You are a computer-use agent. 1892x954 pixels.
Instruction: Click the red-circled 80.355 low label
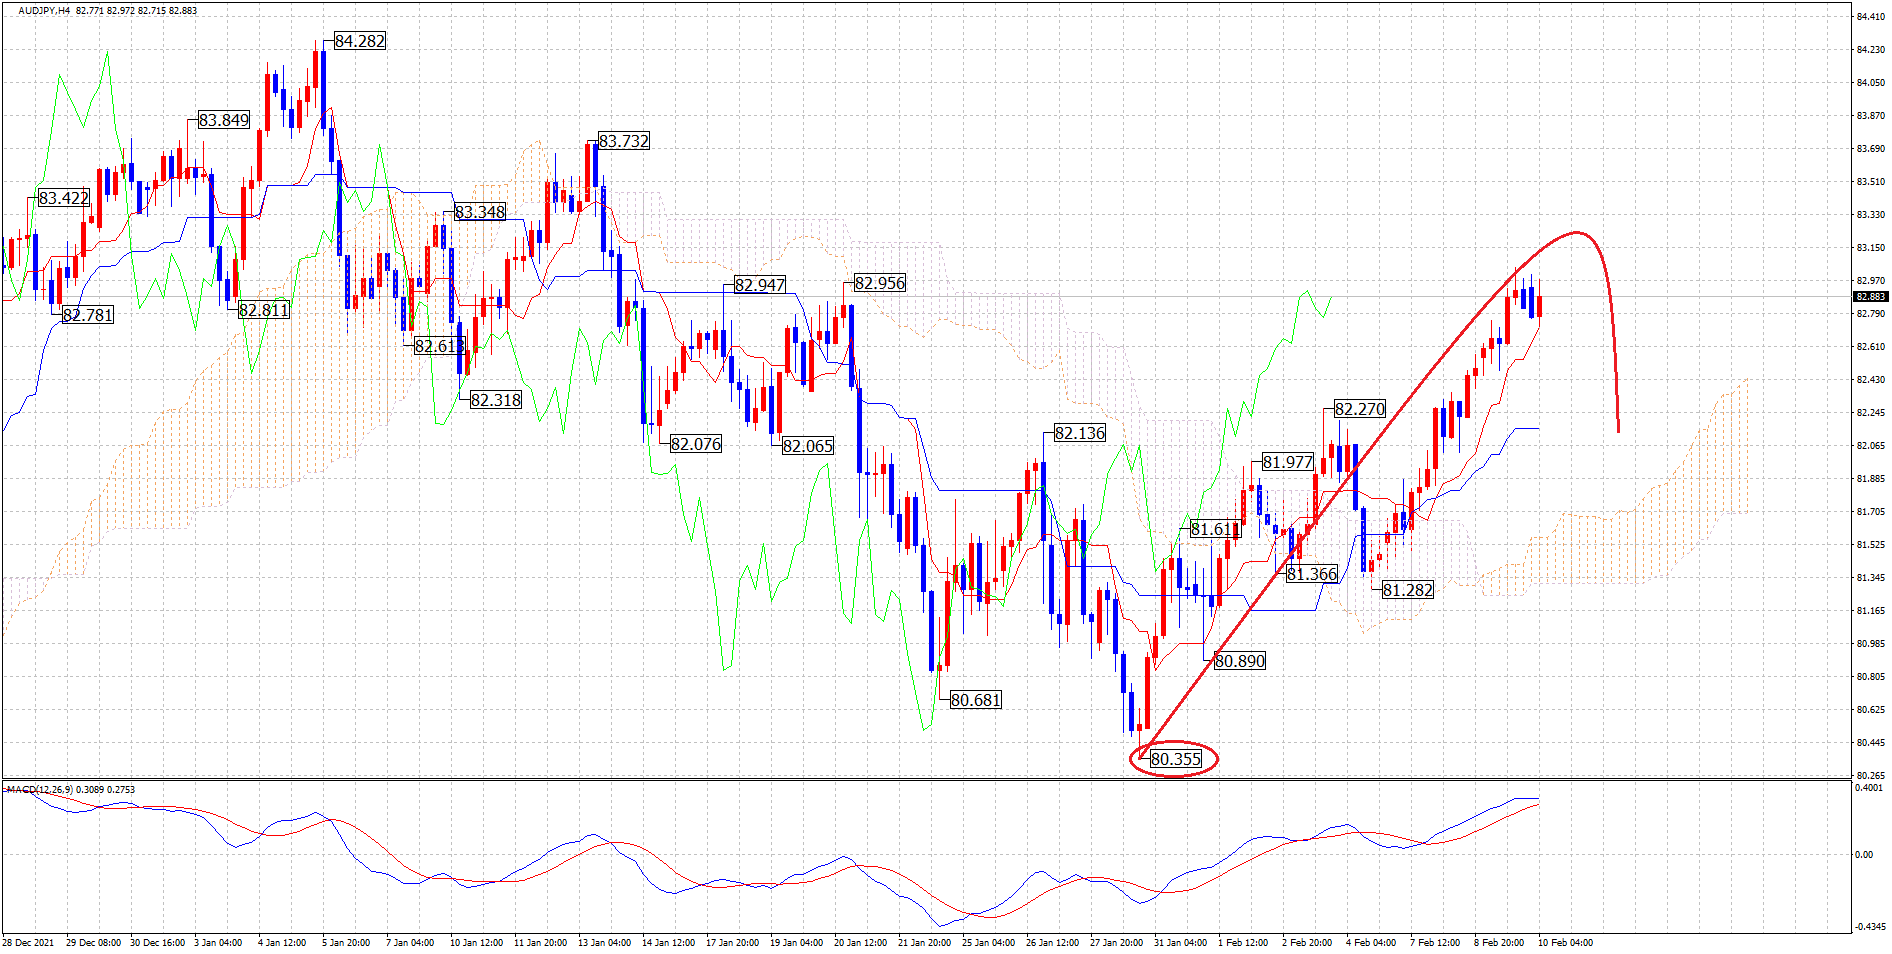pos(1175,759)
